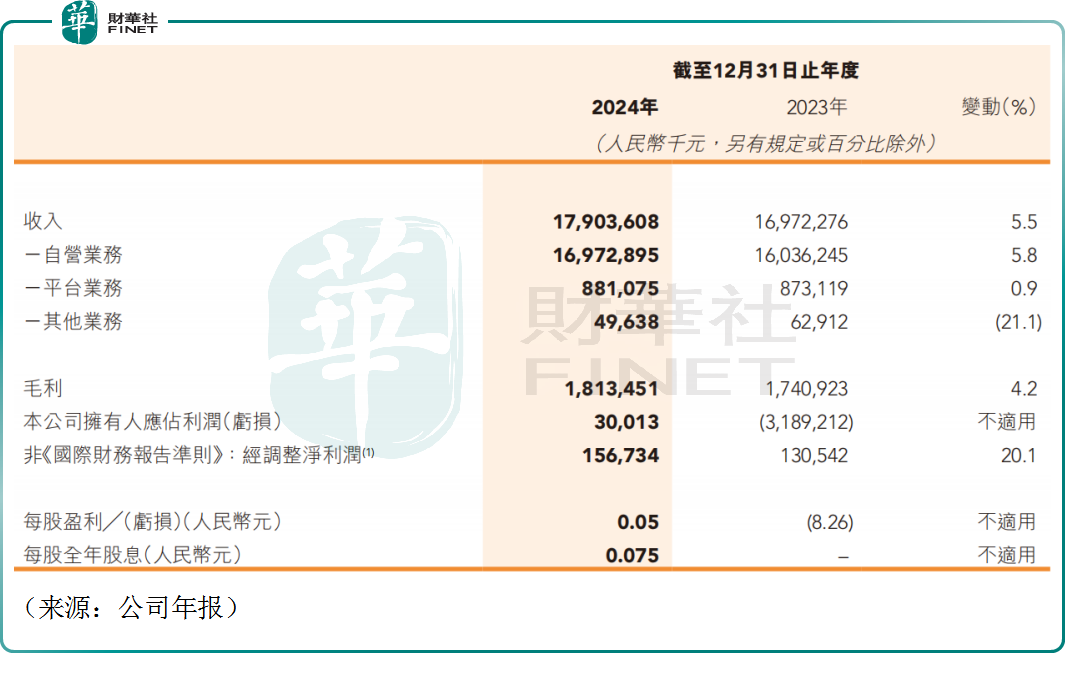Select the value 130,542
Viewport: 1065px width, 673px height.
coord(814,456)
